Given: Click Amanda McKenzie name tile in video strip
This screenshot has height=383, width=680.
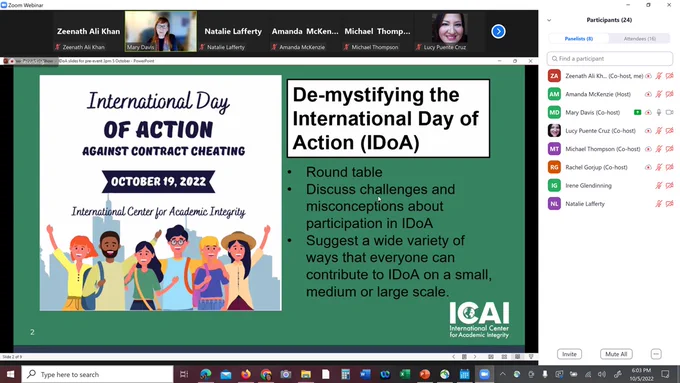Looking at the screenshot, I should coord(305,31).
